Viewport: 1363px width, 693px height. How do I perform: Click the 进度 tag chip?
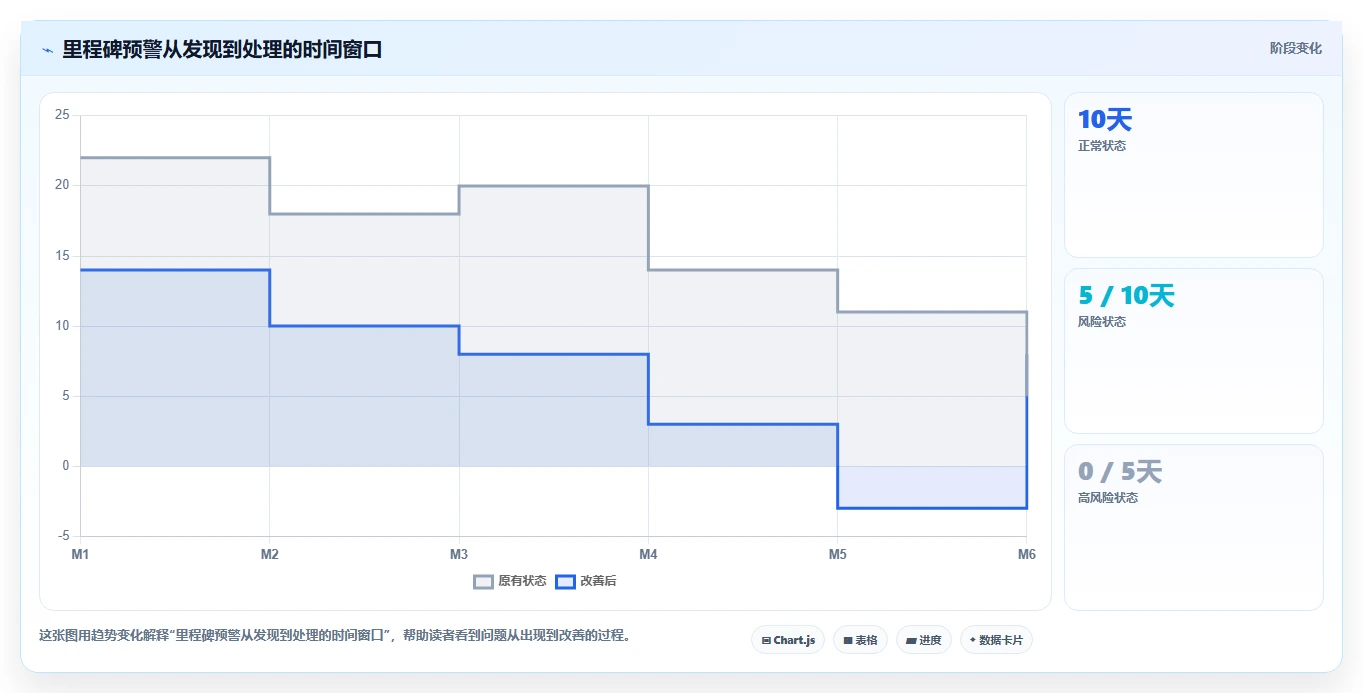point(924,640)
